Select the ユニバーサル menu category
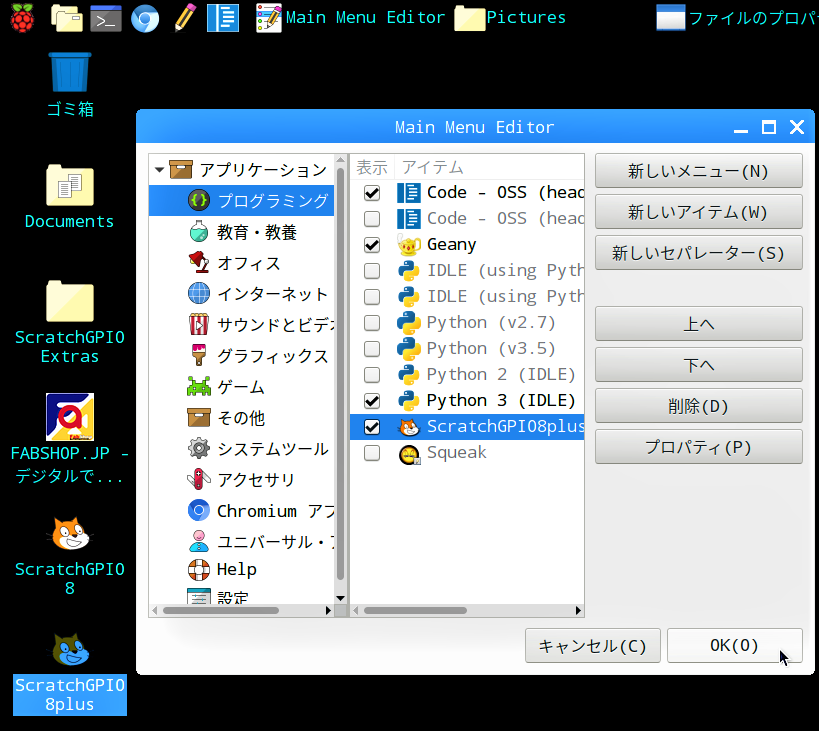The height and width of the screenshot is (731, 819). click(x=241, y=542)
